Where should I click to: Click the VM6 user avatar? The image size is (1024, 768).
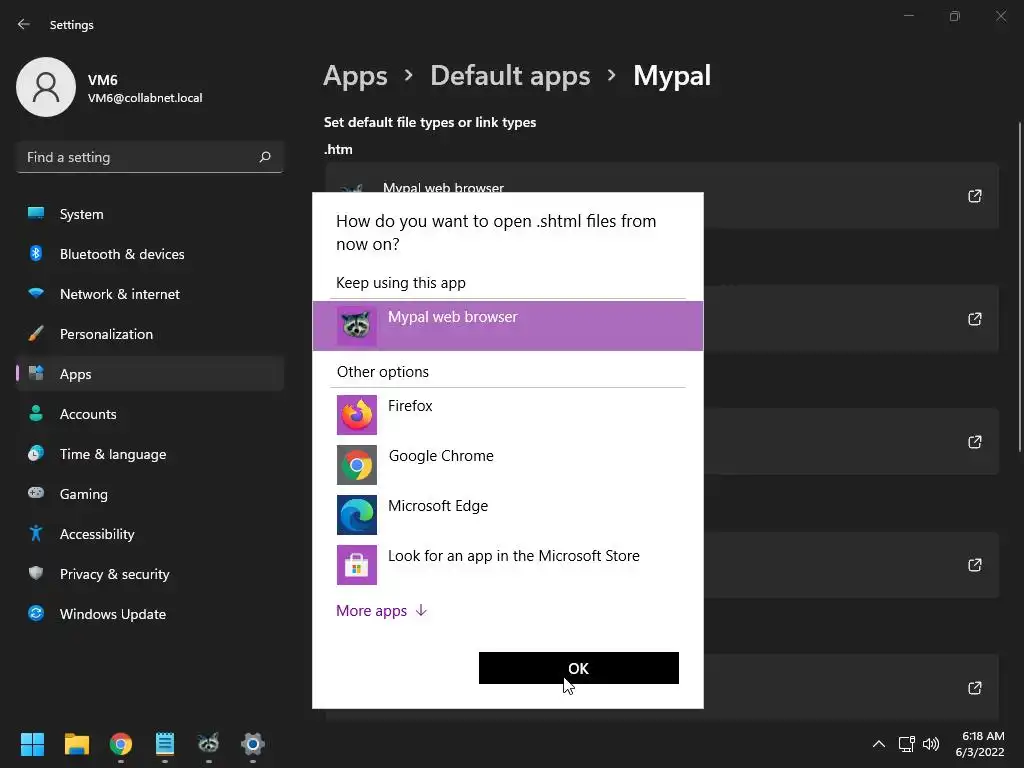click(x=46, y=87)
